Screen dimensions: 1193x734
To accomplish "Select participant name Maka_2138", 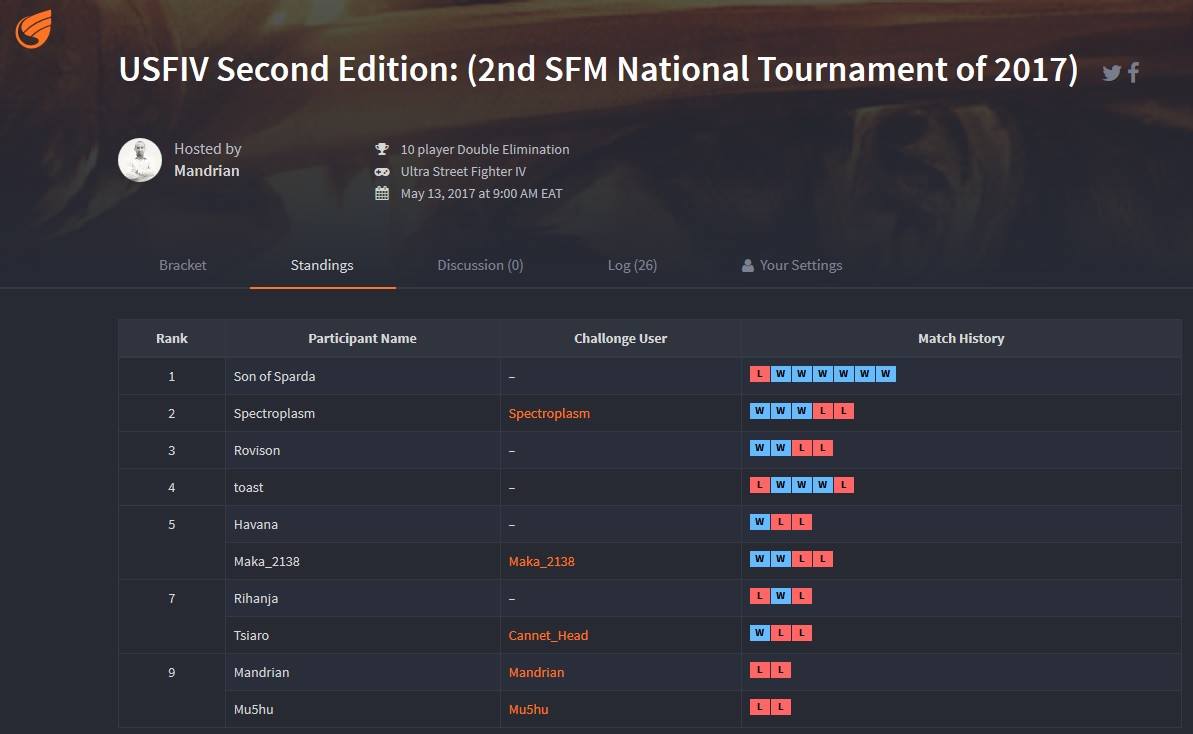I will coord(267,561).
